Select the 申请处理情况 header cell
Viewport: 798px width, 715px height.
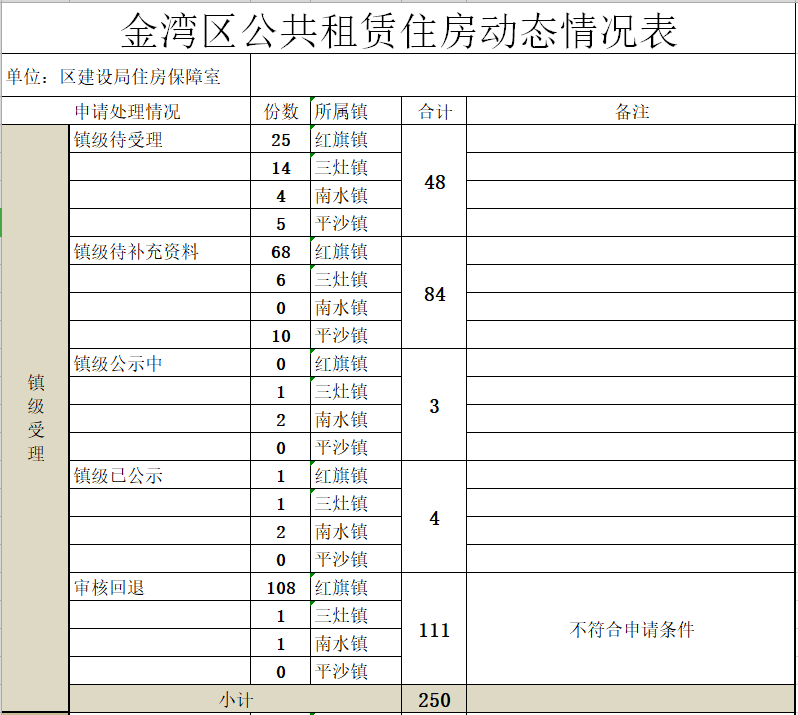[127, 112]
